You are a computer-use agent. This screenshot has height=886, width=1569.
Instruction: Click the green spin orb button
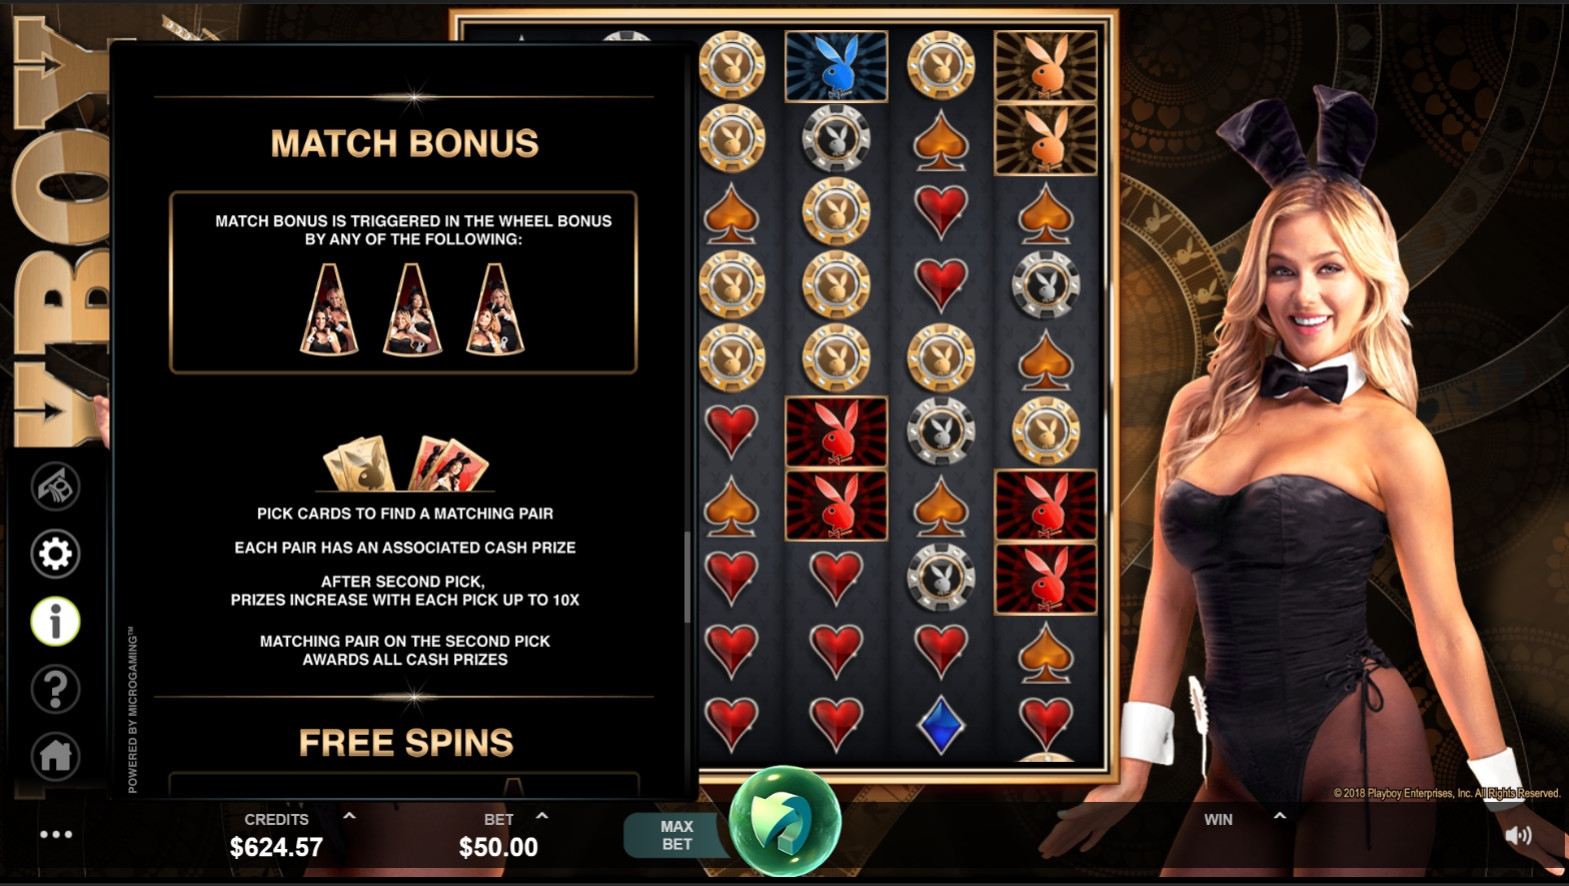(785, 821)
